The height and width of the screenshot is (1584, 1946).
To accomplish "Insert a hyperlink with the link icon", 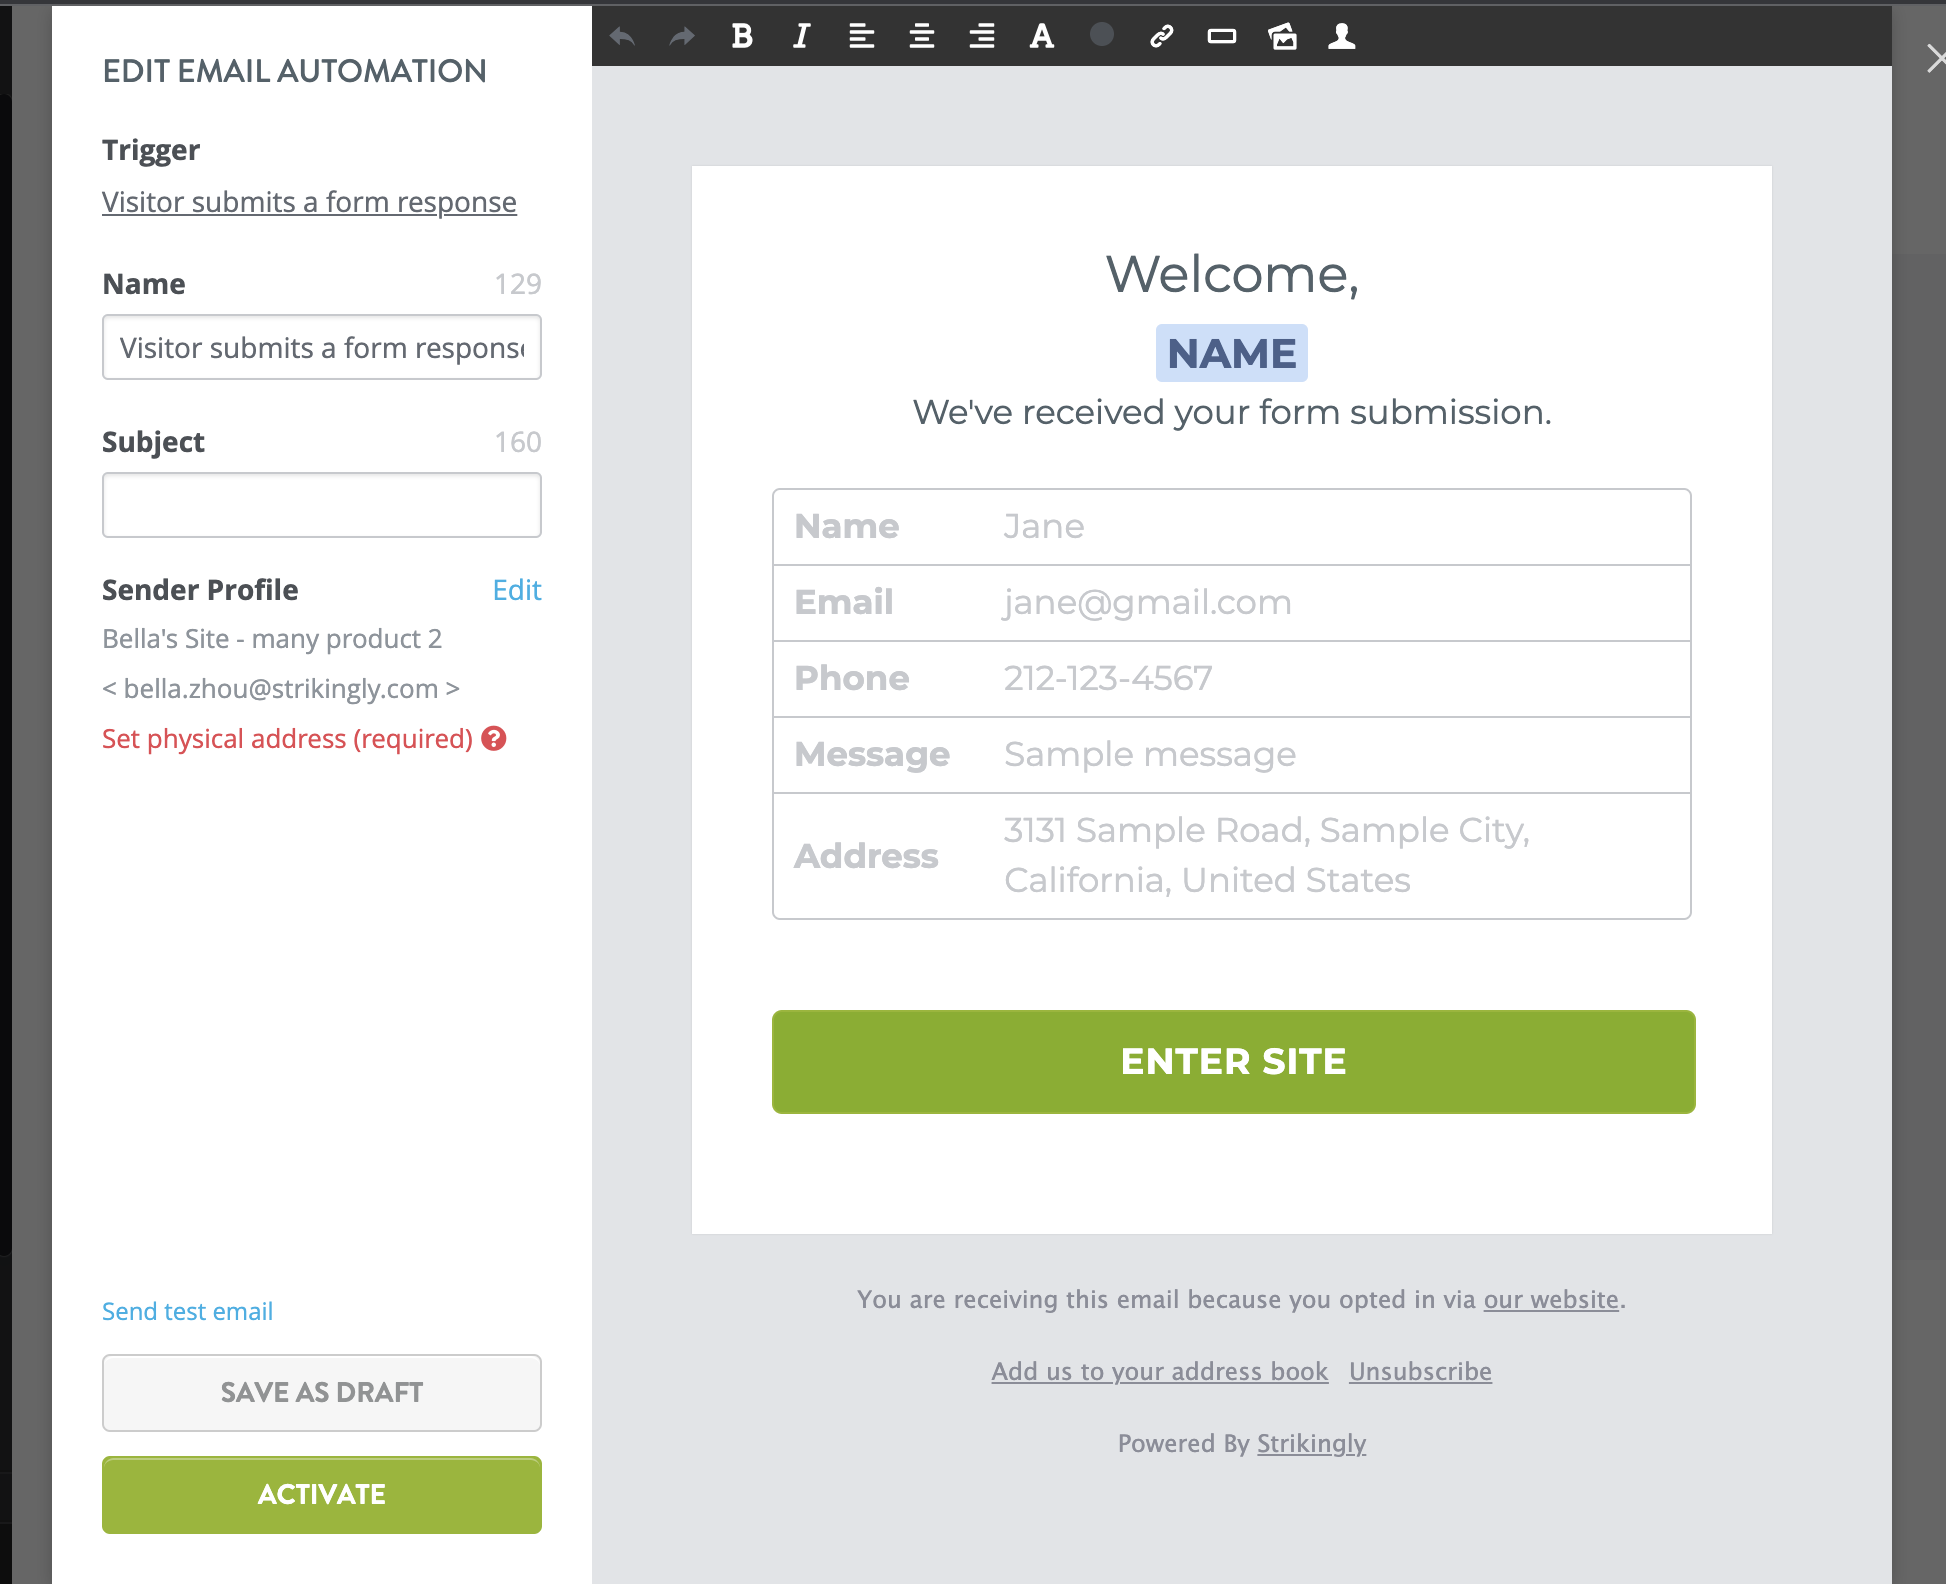I will [x=1161, y=37].
